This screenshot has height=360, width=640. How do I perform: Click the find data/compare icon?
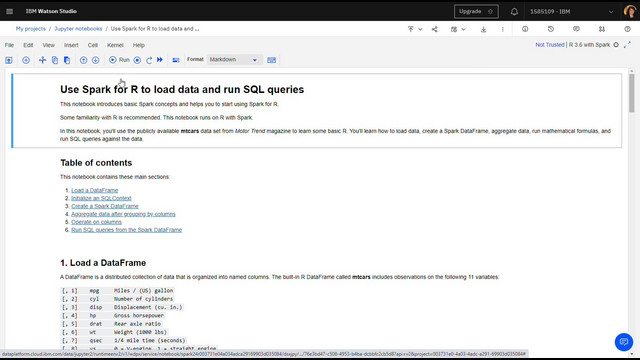(602, 29)
